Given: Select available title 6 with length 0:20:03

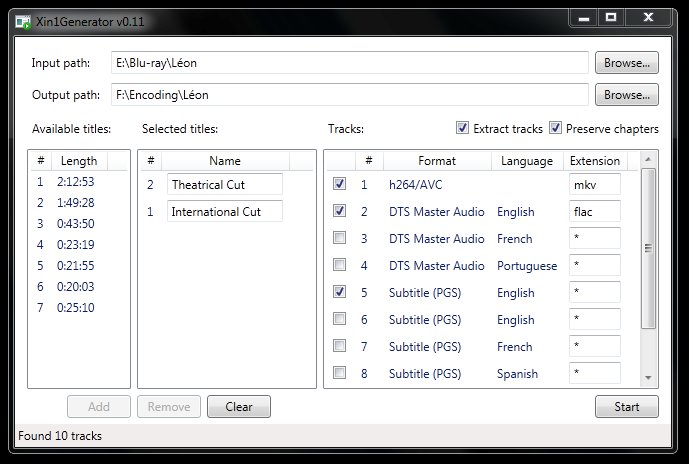Looking at the screenshot, I should point(79,286).
